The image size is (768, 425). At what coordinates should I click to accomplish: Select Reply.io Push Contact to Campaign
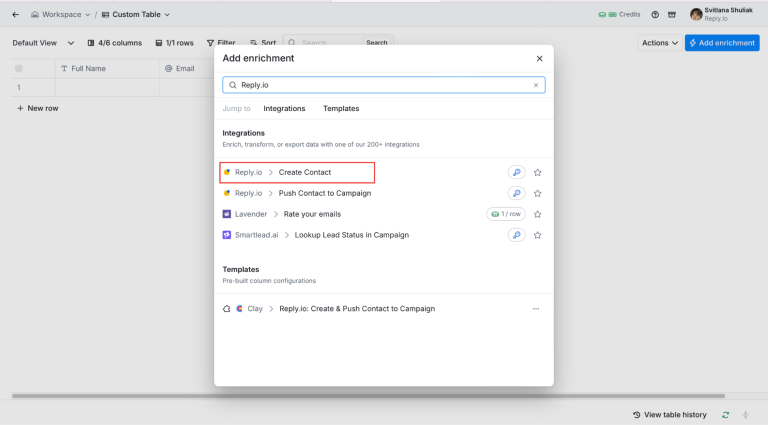coord(384,193)
